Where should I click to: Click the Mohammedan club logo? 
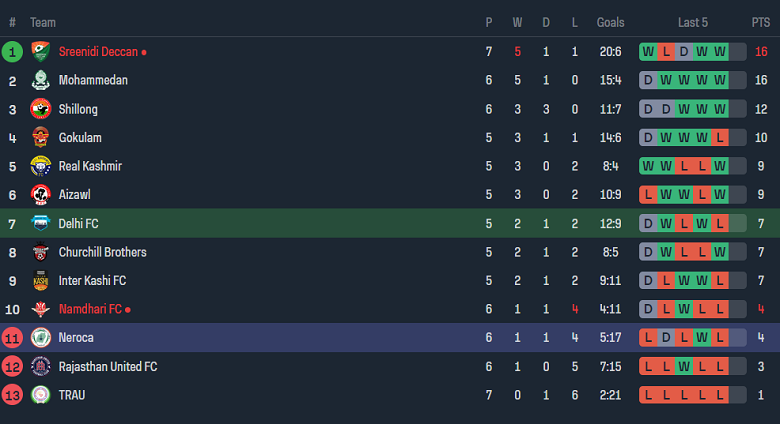pos(41,80)
